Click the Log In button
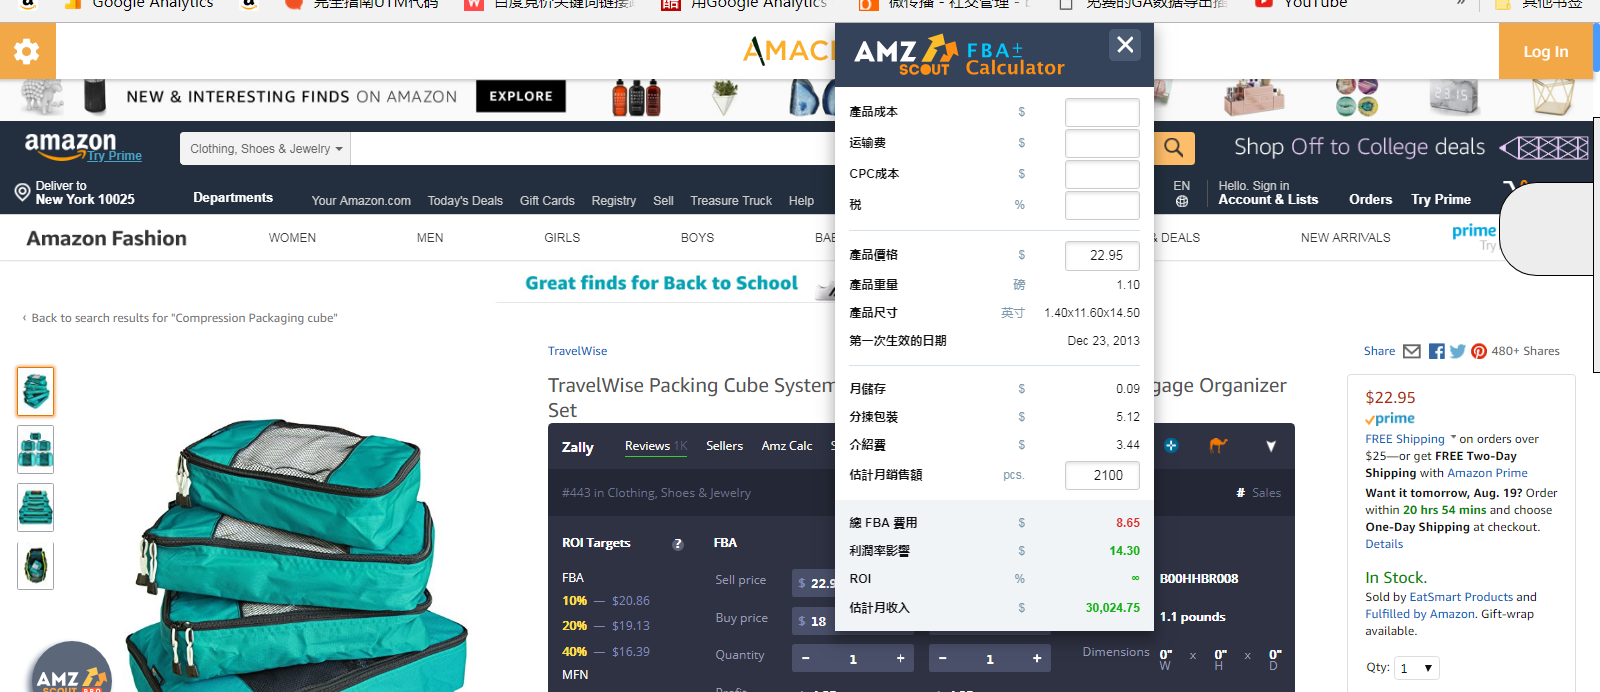 [1546, 51]
